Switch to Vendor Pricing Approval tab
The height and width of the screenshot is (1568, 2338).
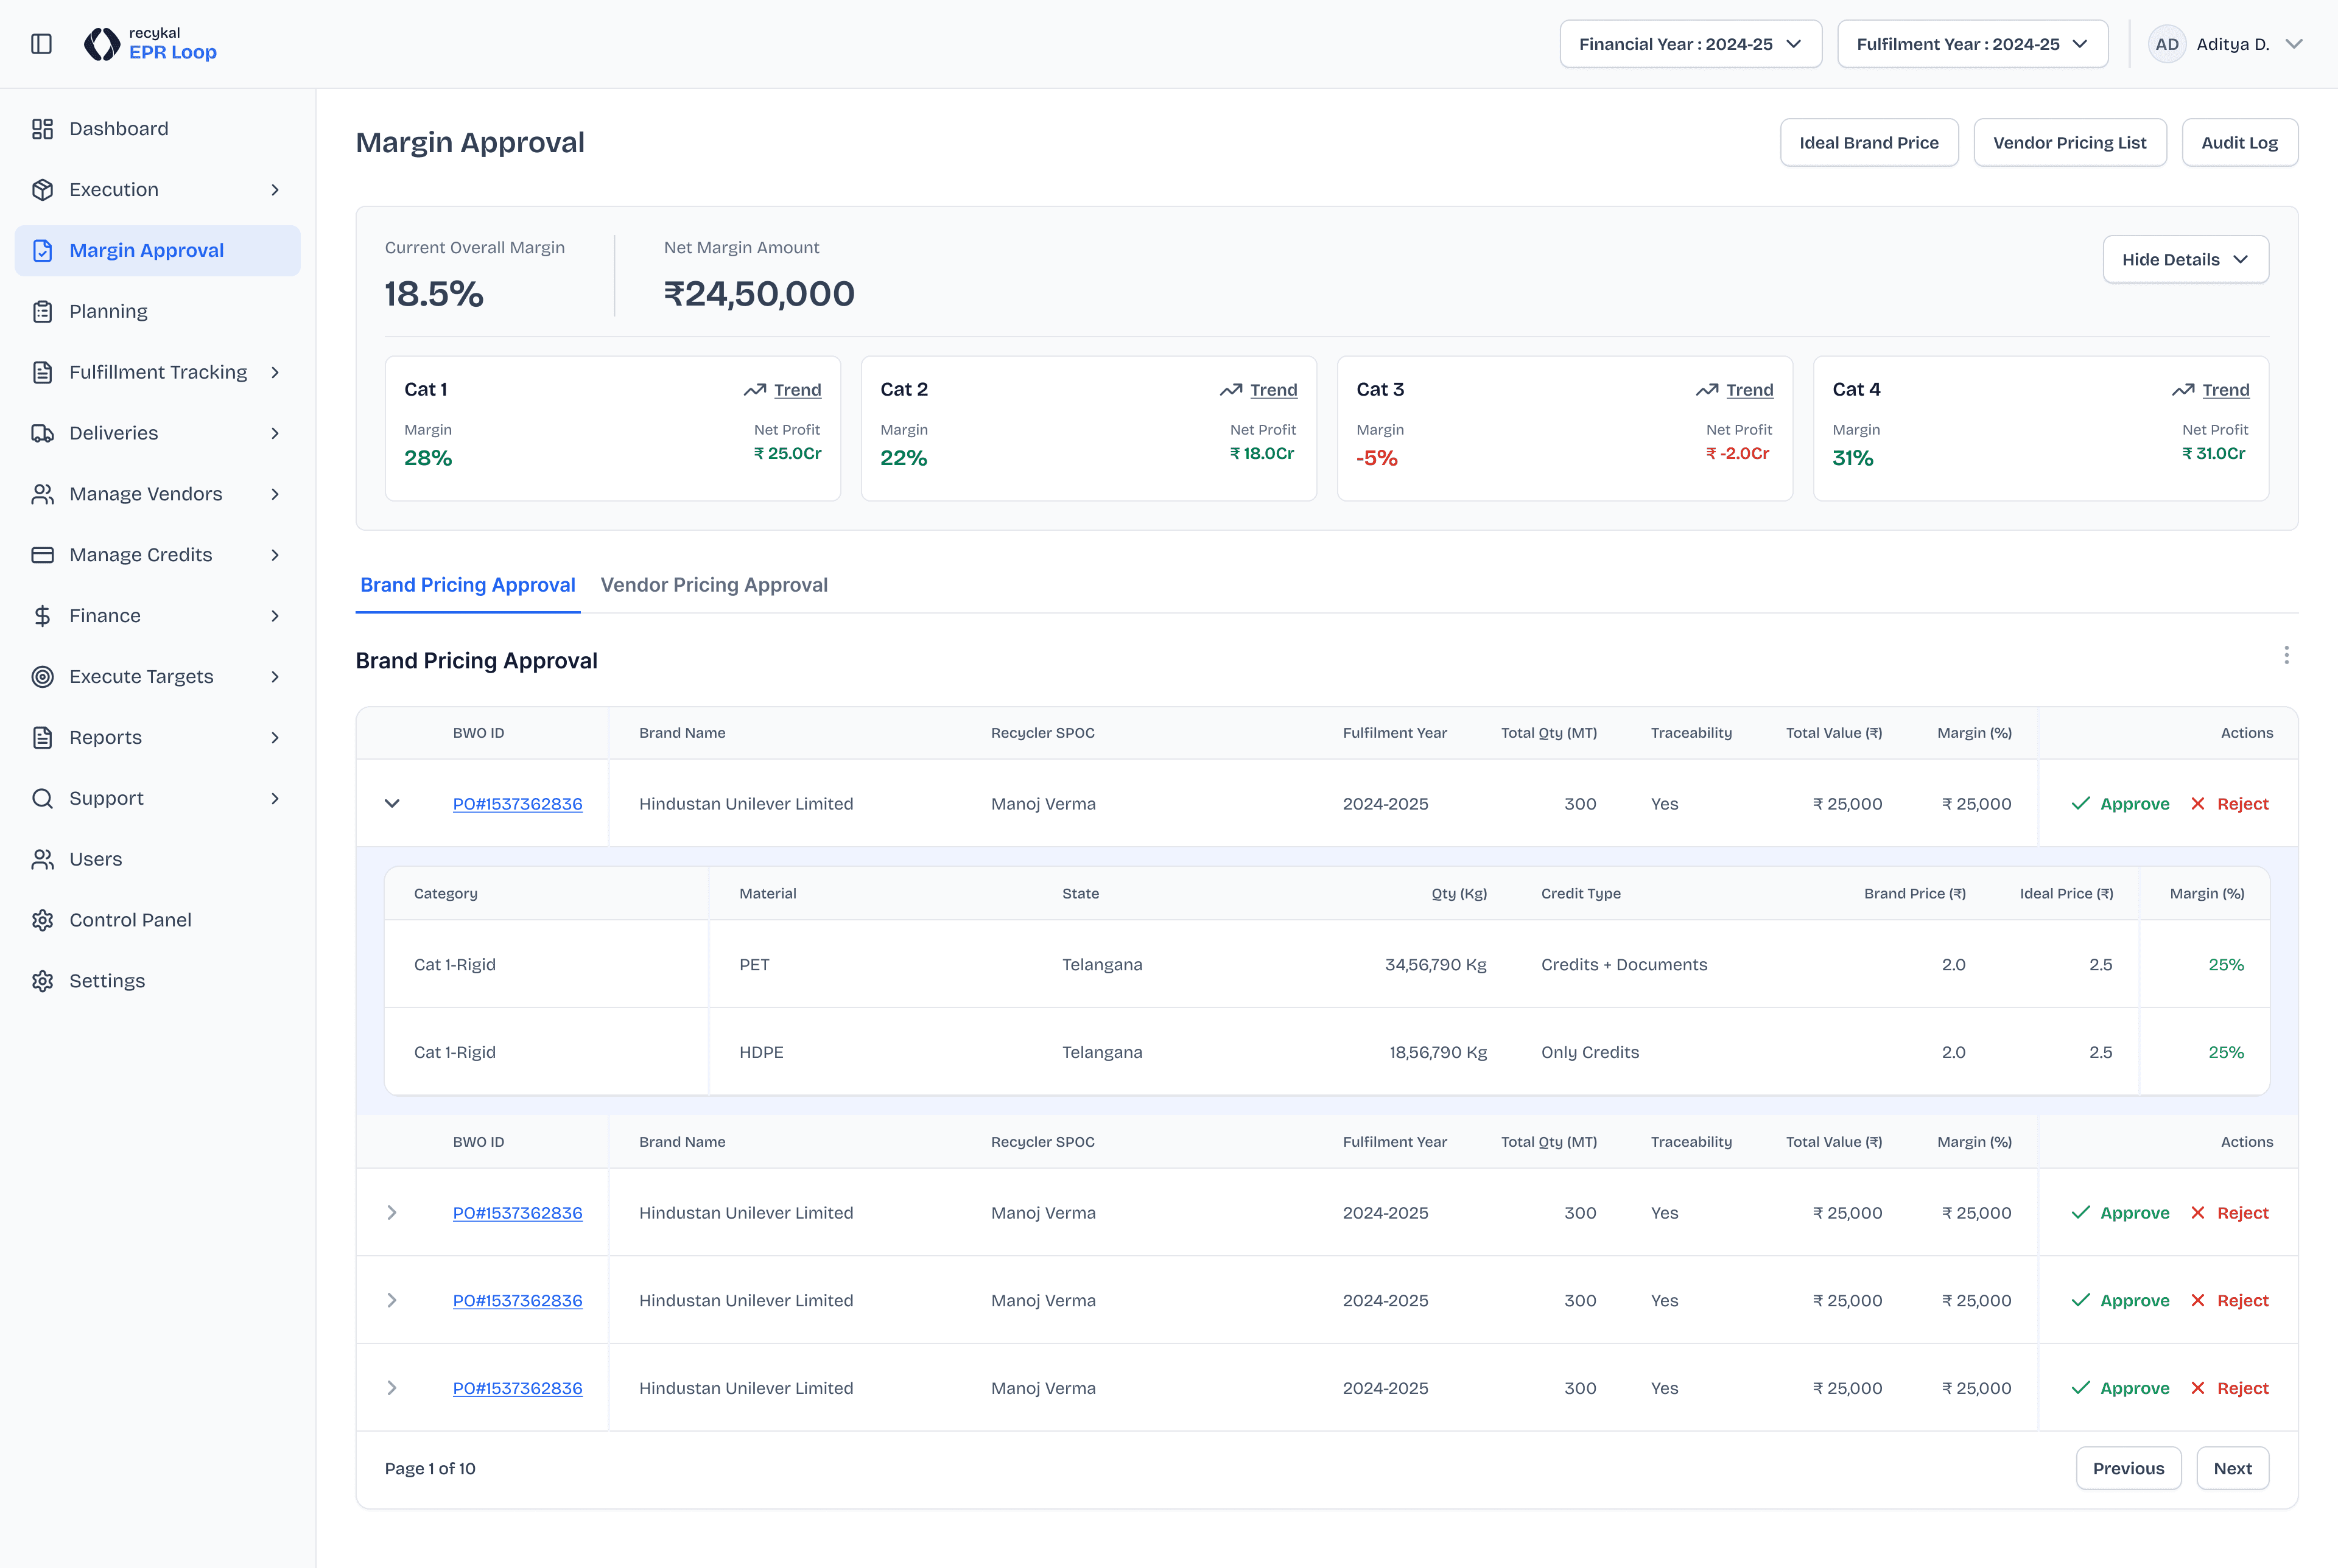tap(714, 585)
